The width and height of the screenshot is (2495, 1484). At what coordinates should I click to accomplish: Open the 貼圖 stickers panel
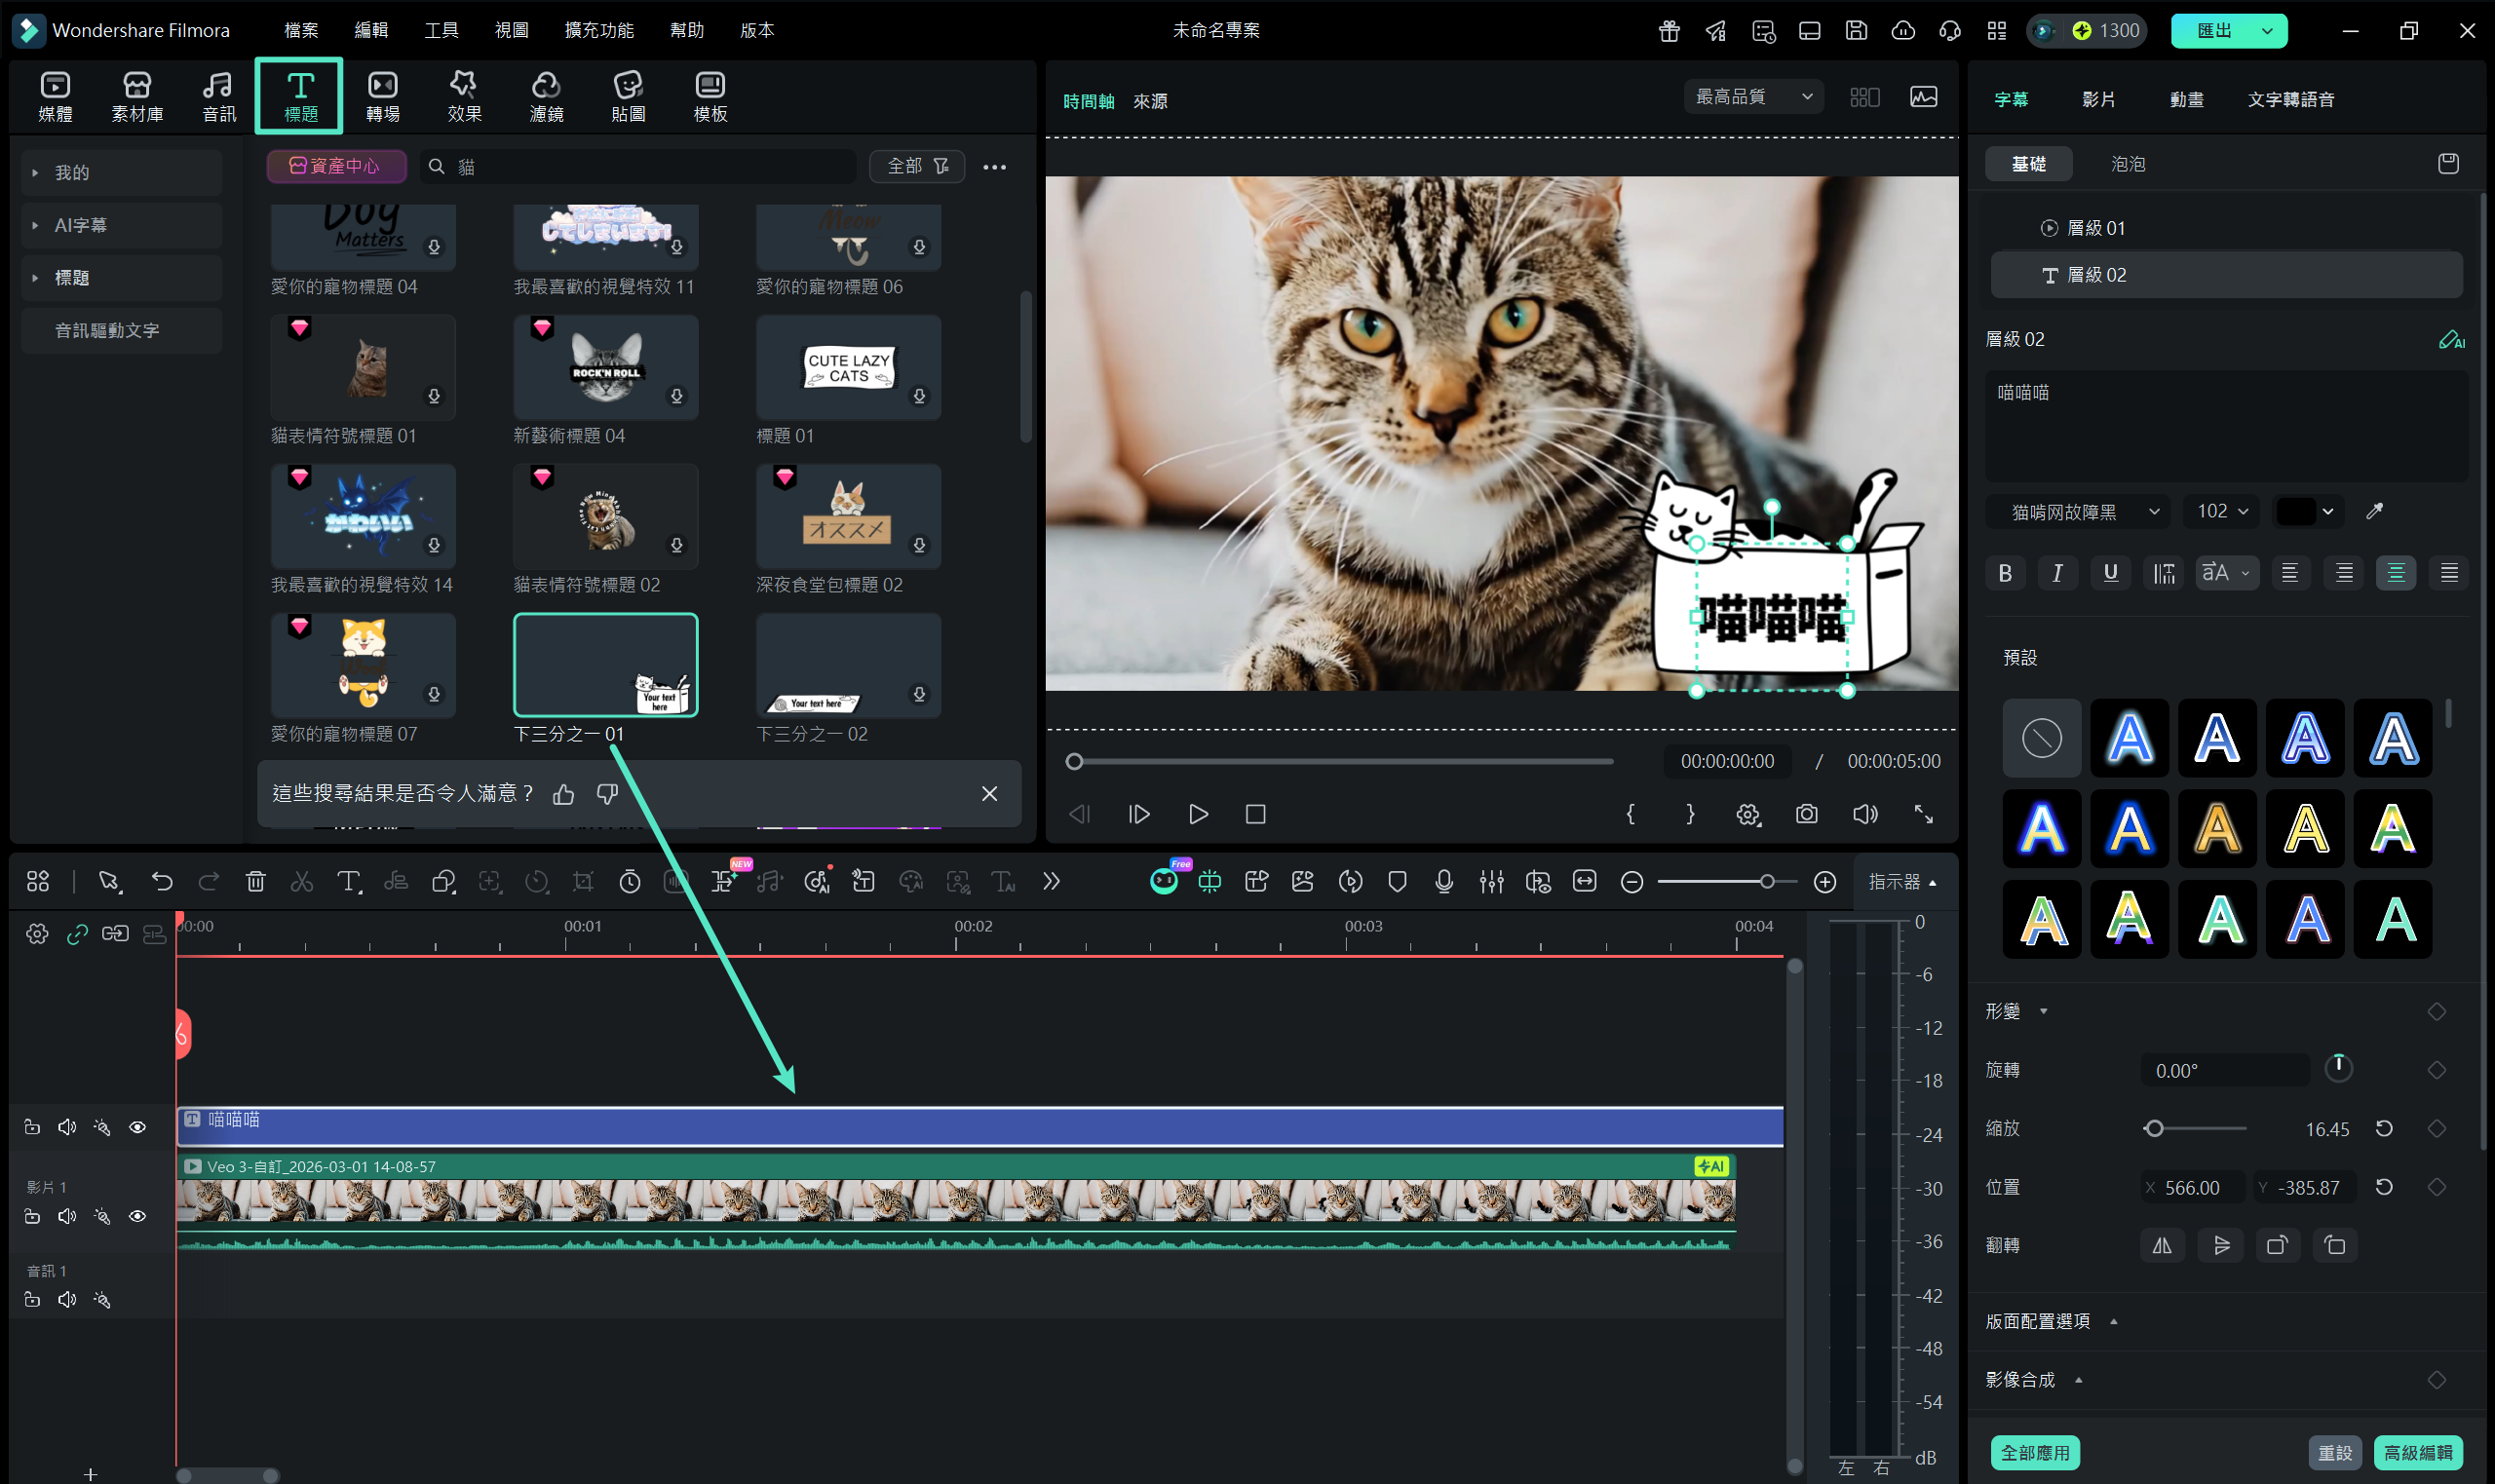627,96
